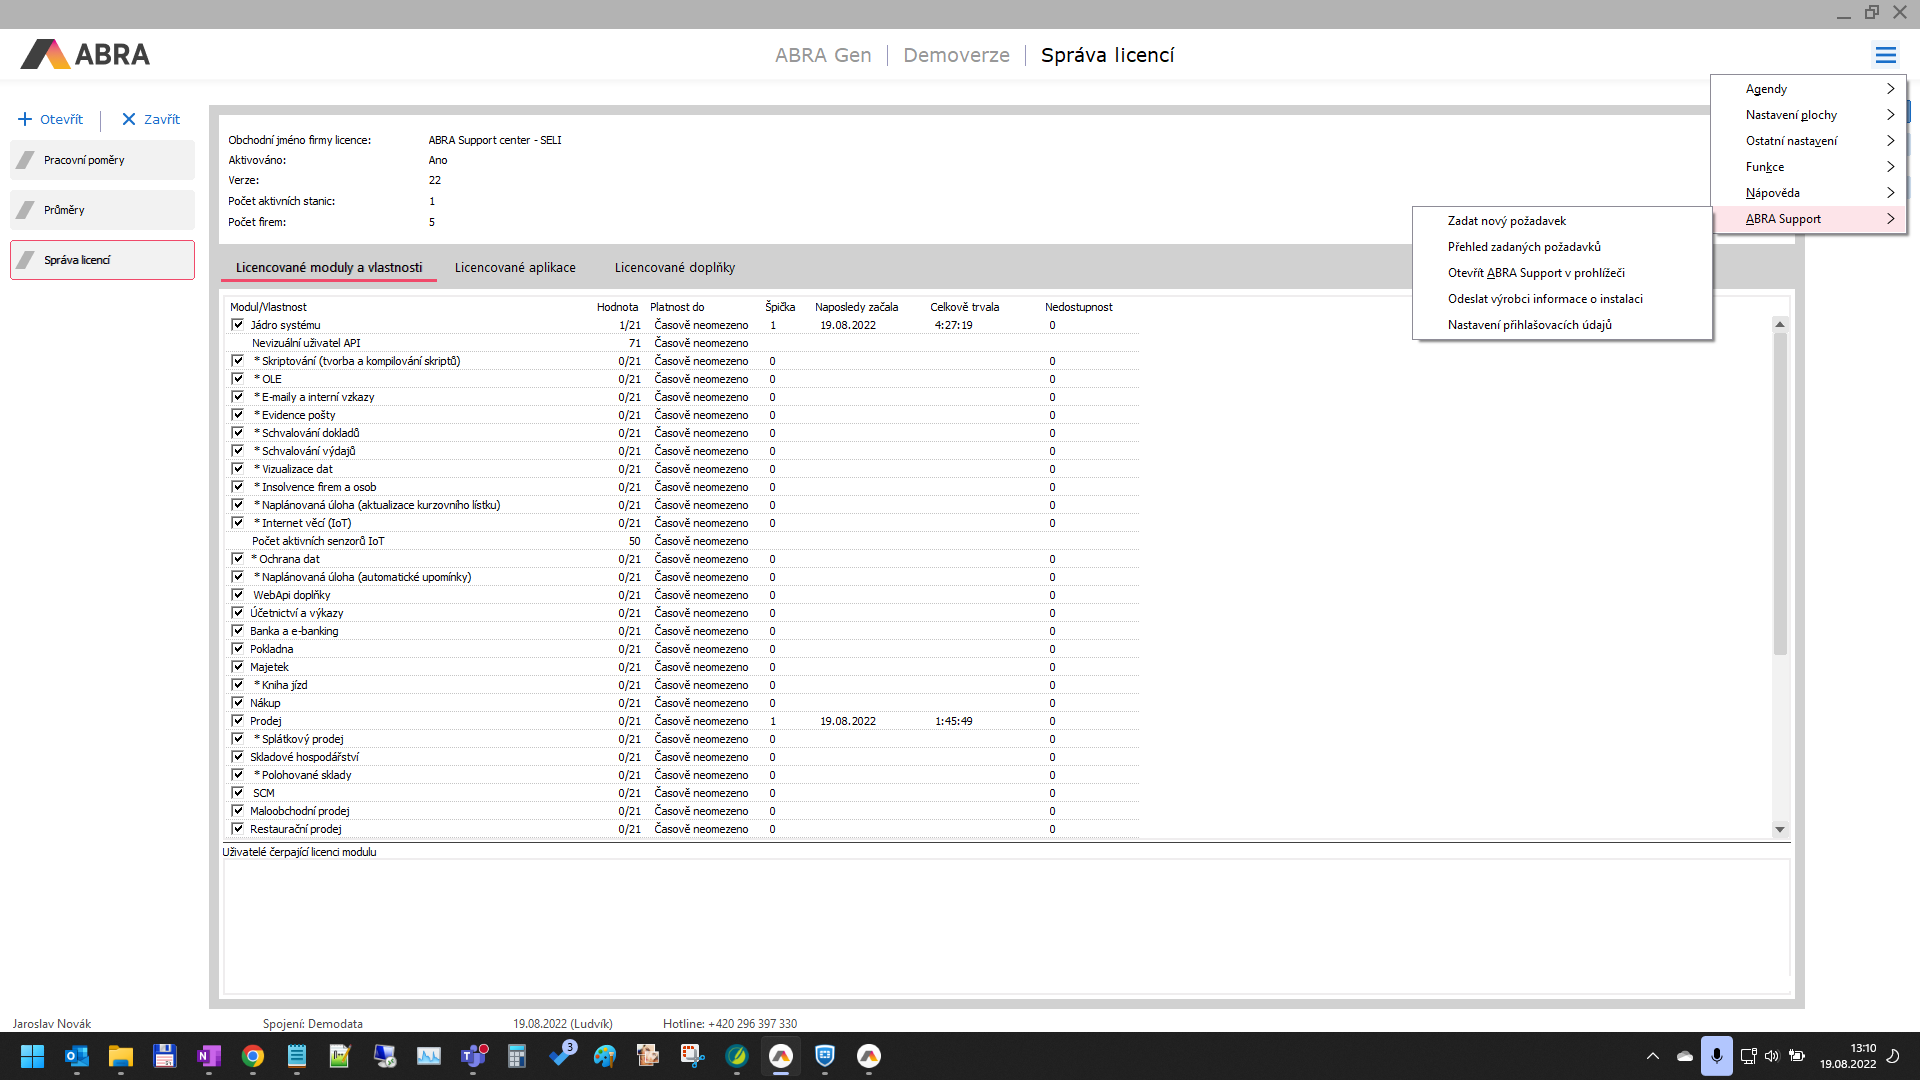Screen dimensions: 1920x1080
Task: Toggle the Jádro systému checkbox
Action: tap(238, 325)
